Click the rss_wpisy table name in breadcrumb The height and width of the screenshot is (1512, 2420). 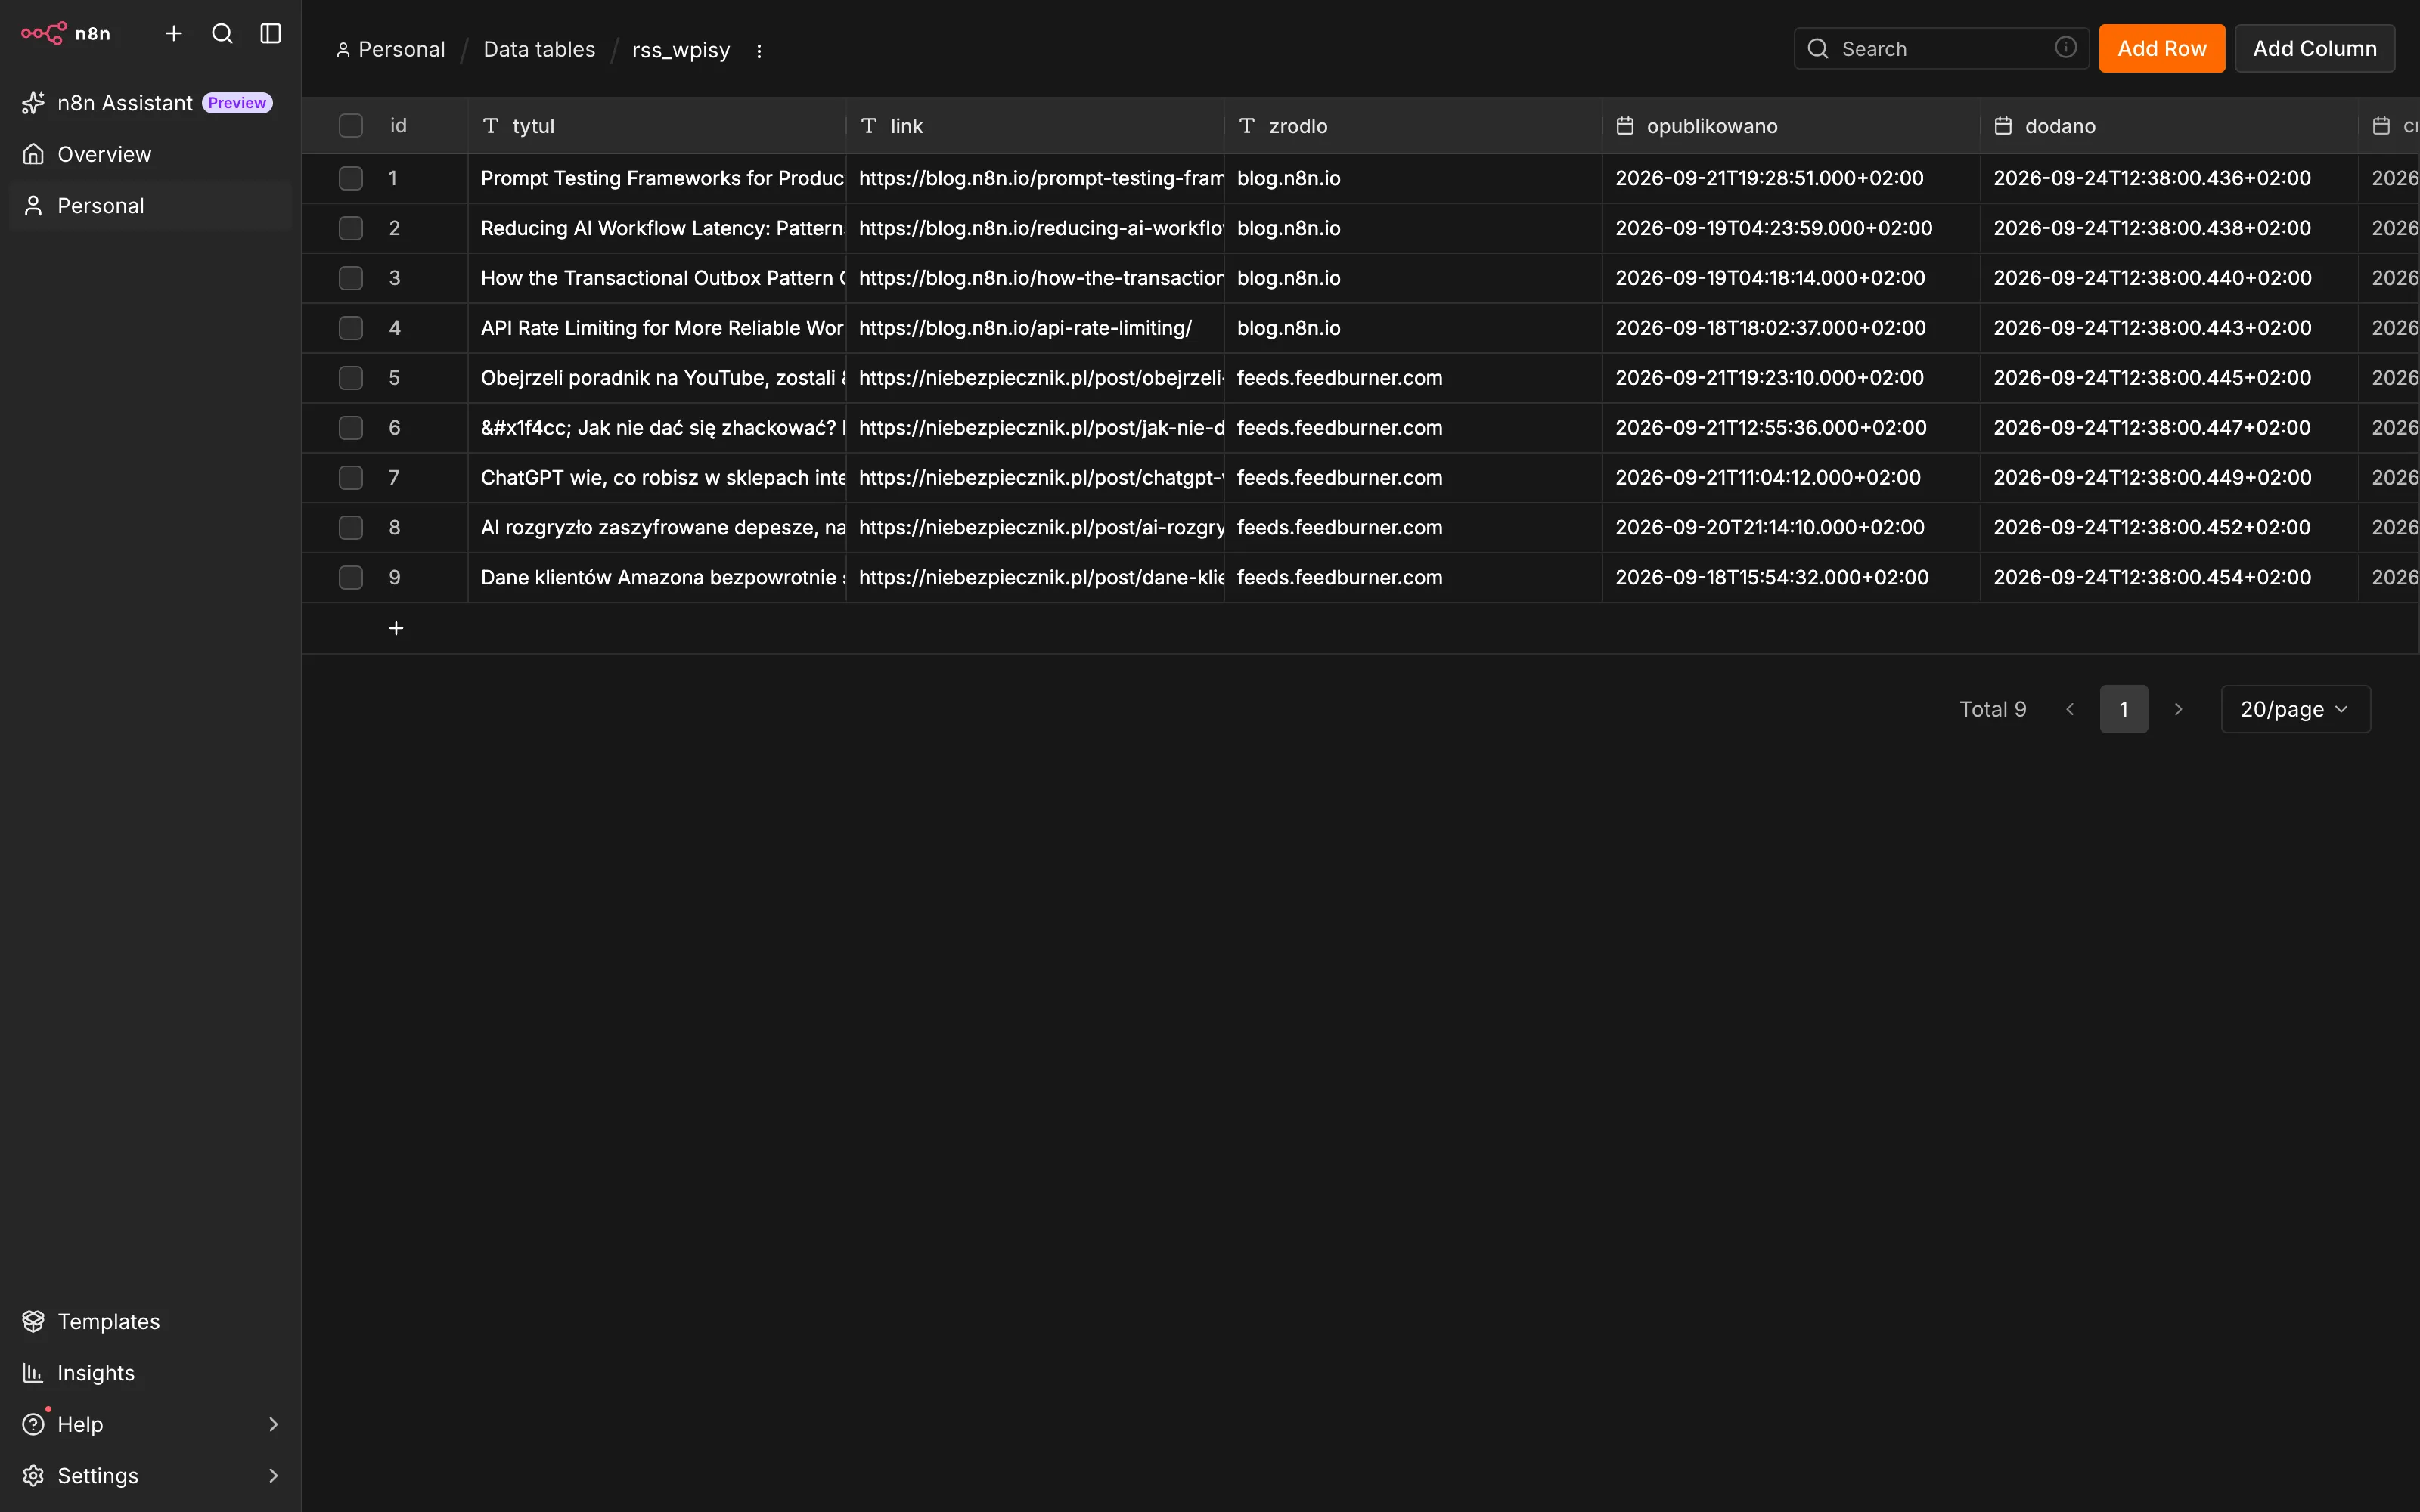point(681,50)
